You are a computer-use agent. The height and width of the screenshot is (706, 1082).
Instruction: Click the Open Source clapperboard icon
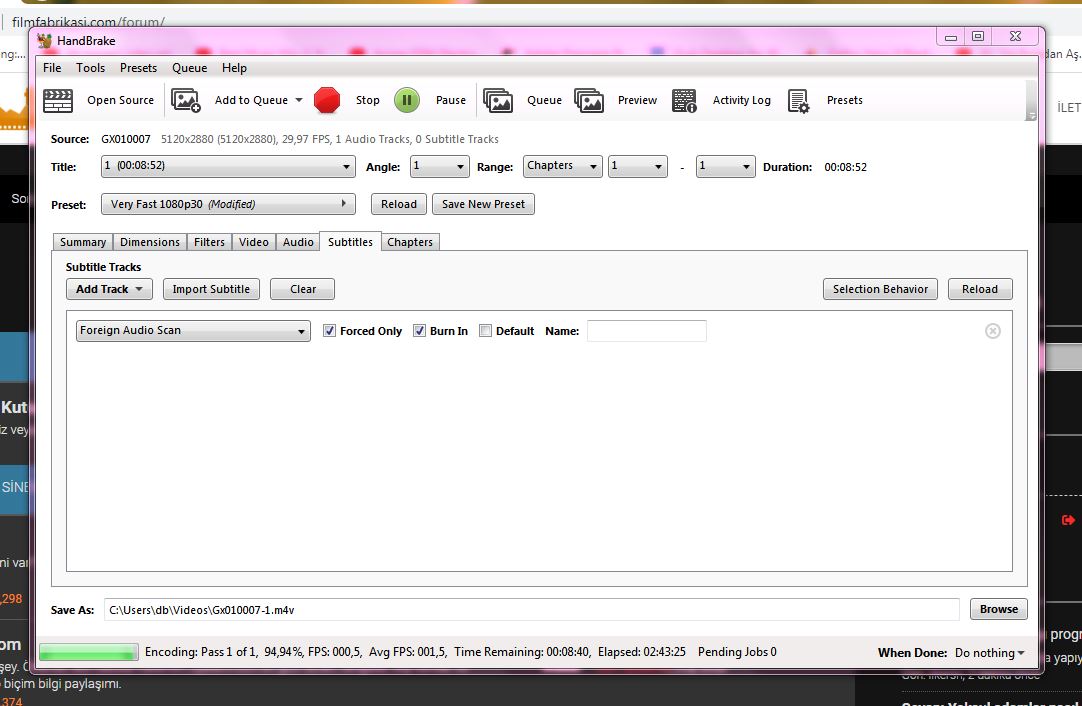tap(58, 101)
